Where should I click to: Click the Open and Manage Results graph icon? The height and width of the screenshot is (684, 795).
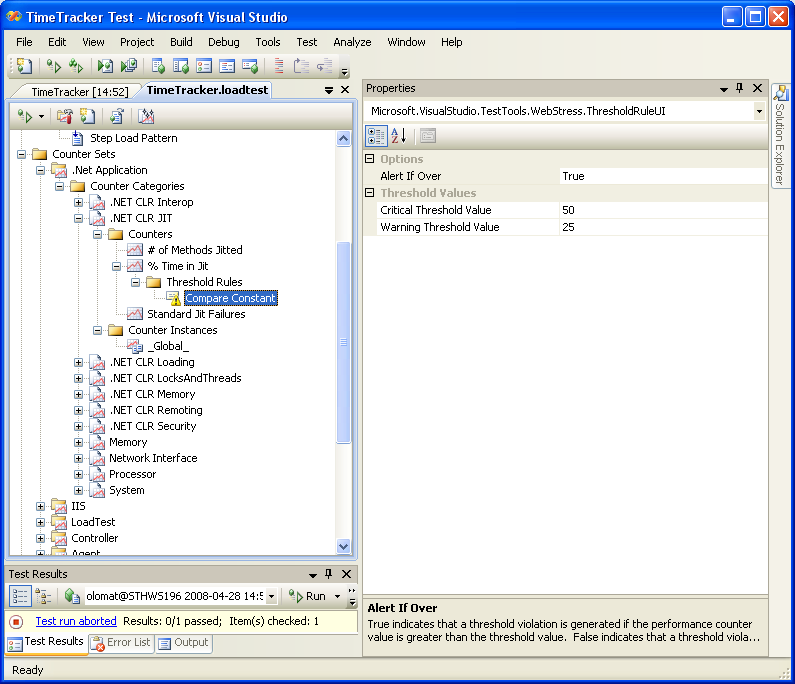146,117
